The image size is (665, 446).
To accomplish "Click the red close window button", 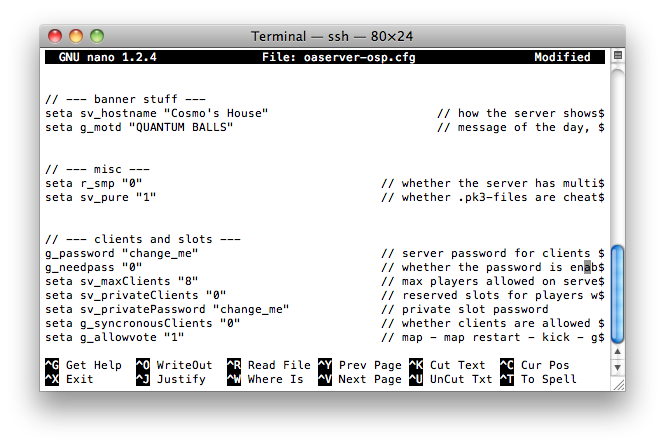I will point(55,36).
